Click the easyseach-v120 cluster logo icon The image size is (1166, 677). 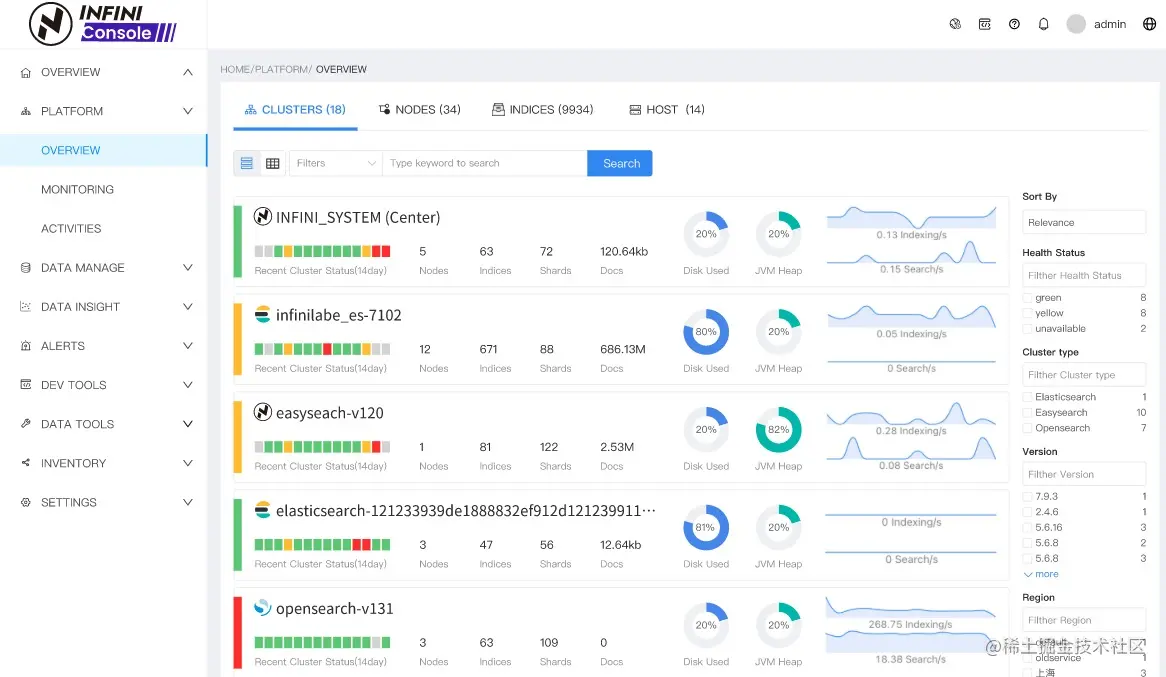point(262,412)
